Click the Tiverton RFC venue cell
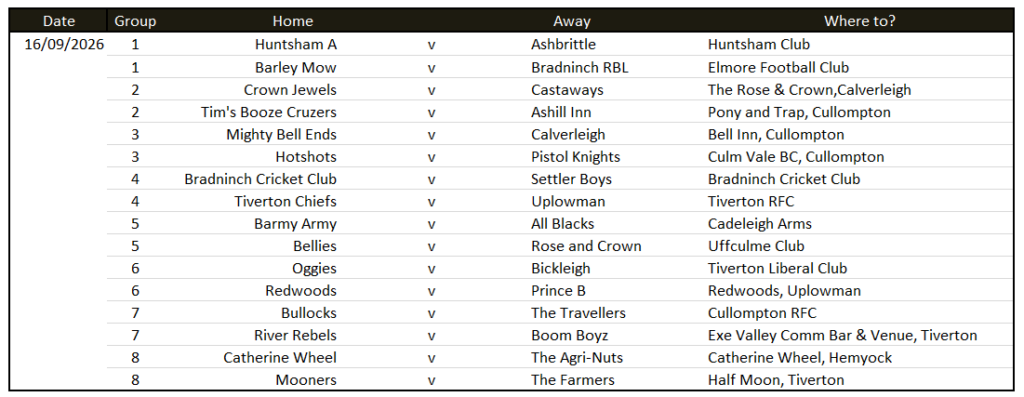Image resolution: width=1024 pixels, height=397 pixels. pyautogui.click(x=751, y=201)
